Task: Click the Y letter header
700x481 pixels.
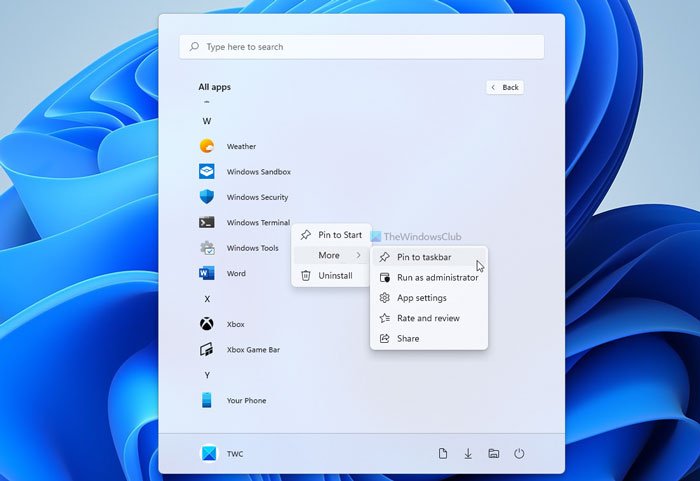Action: 207,375
